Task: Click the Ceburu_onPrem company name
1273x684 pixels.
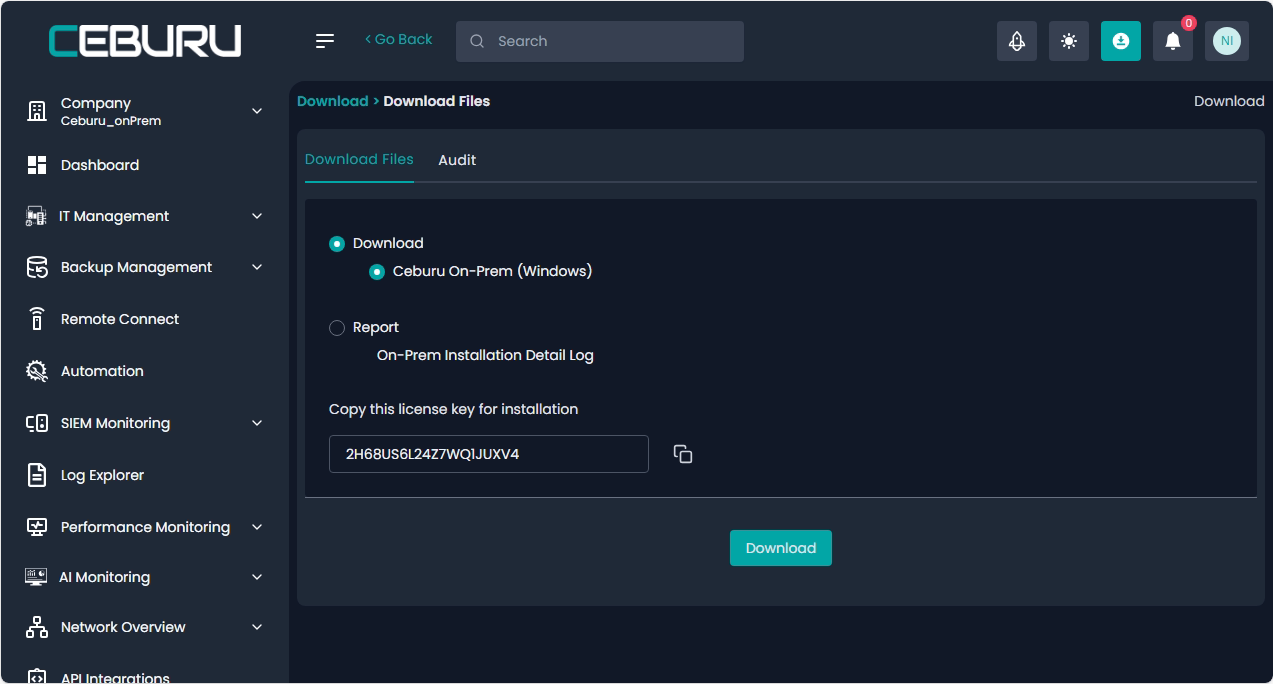Action: coord(111,121)
